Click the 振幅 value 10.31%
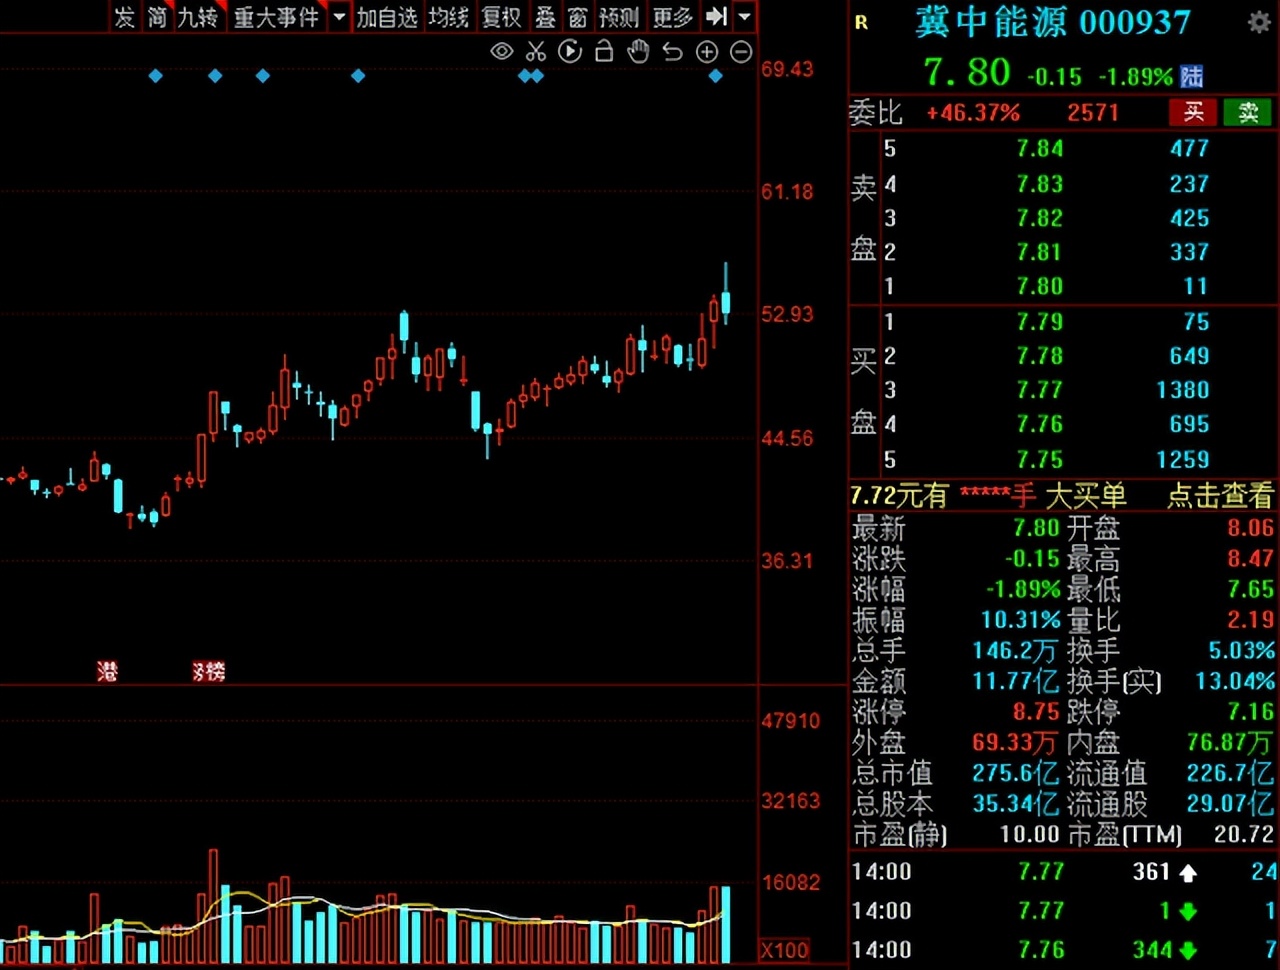Image resolution: width=1280 pixels, height=970 pixels. point(1021,620)
